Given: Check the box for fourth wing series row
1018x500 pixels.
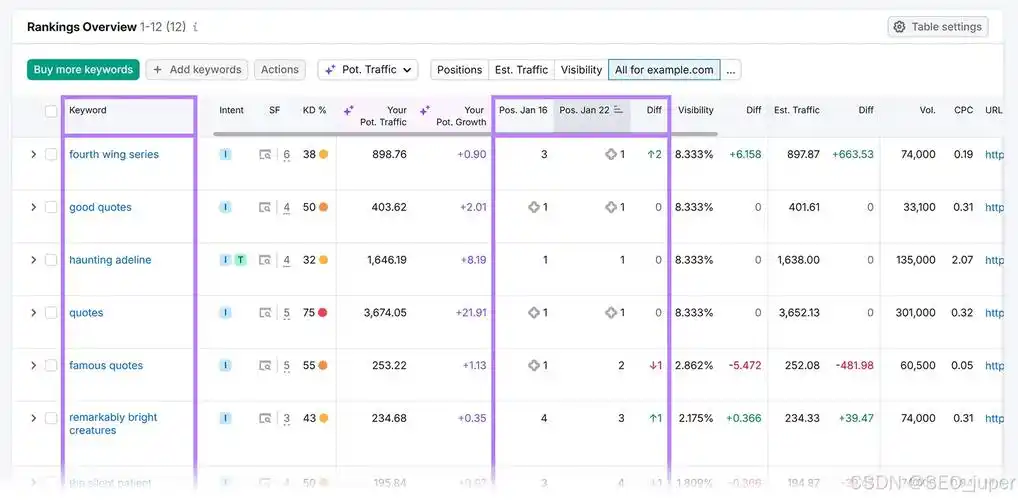Looking at the screenshot, I should 51,155.
